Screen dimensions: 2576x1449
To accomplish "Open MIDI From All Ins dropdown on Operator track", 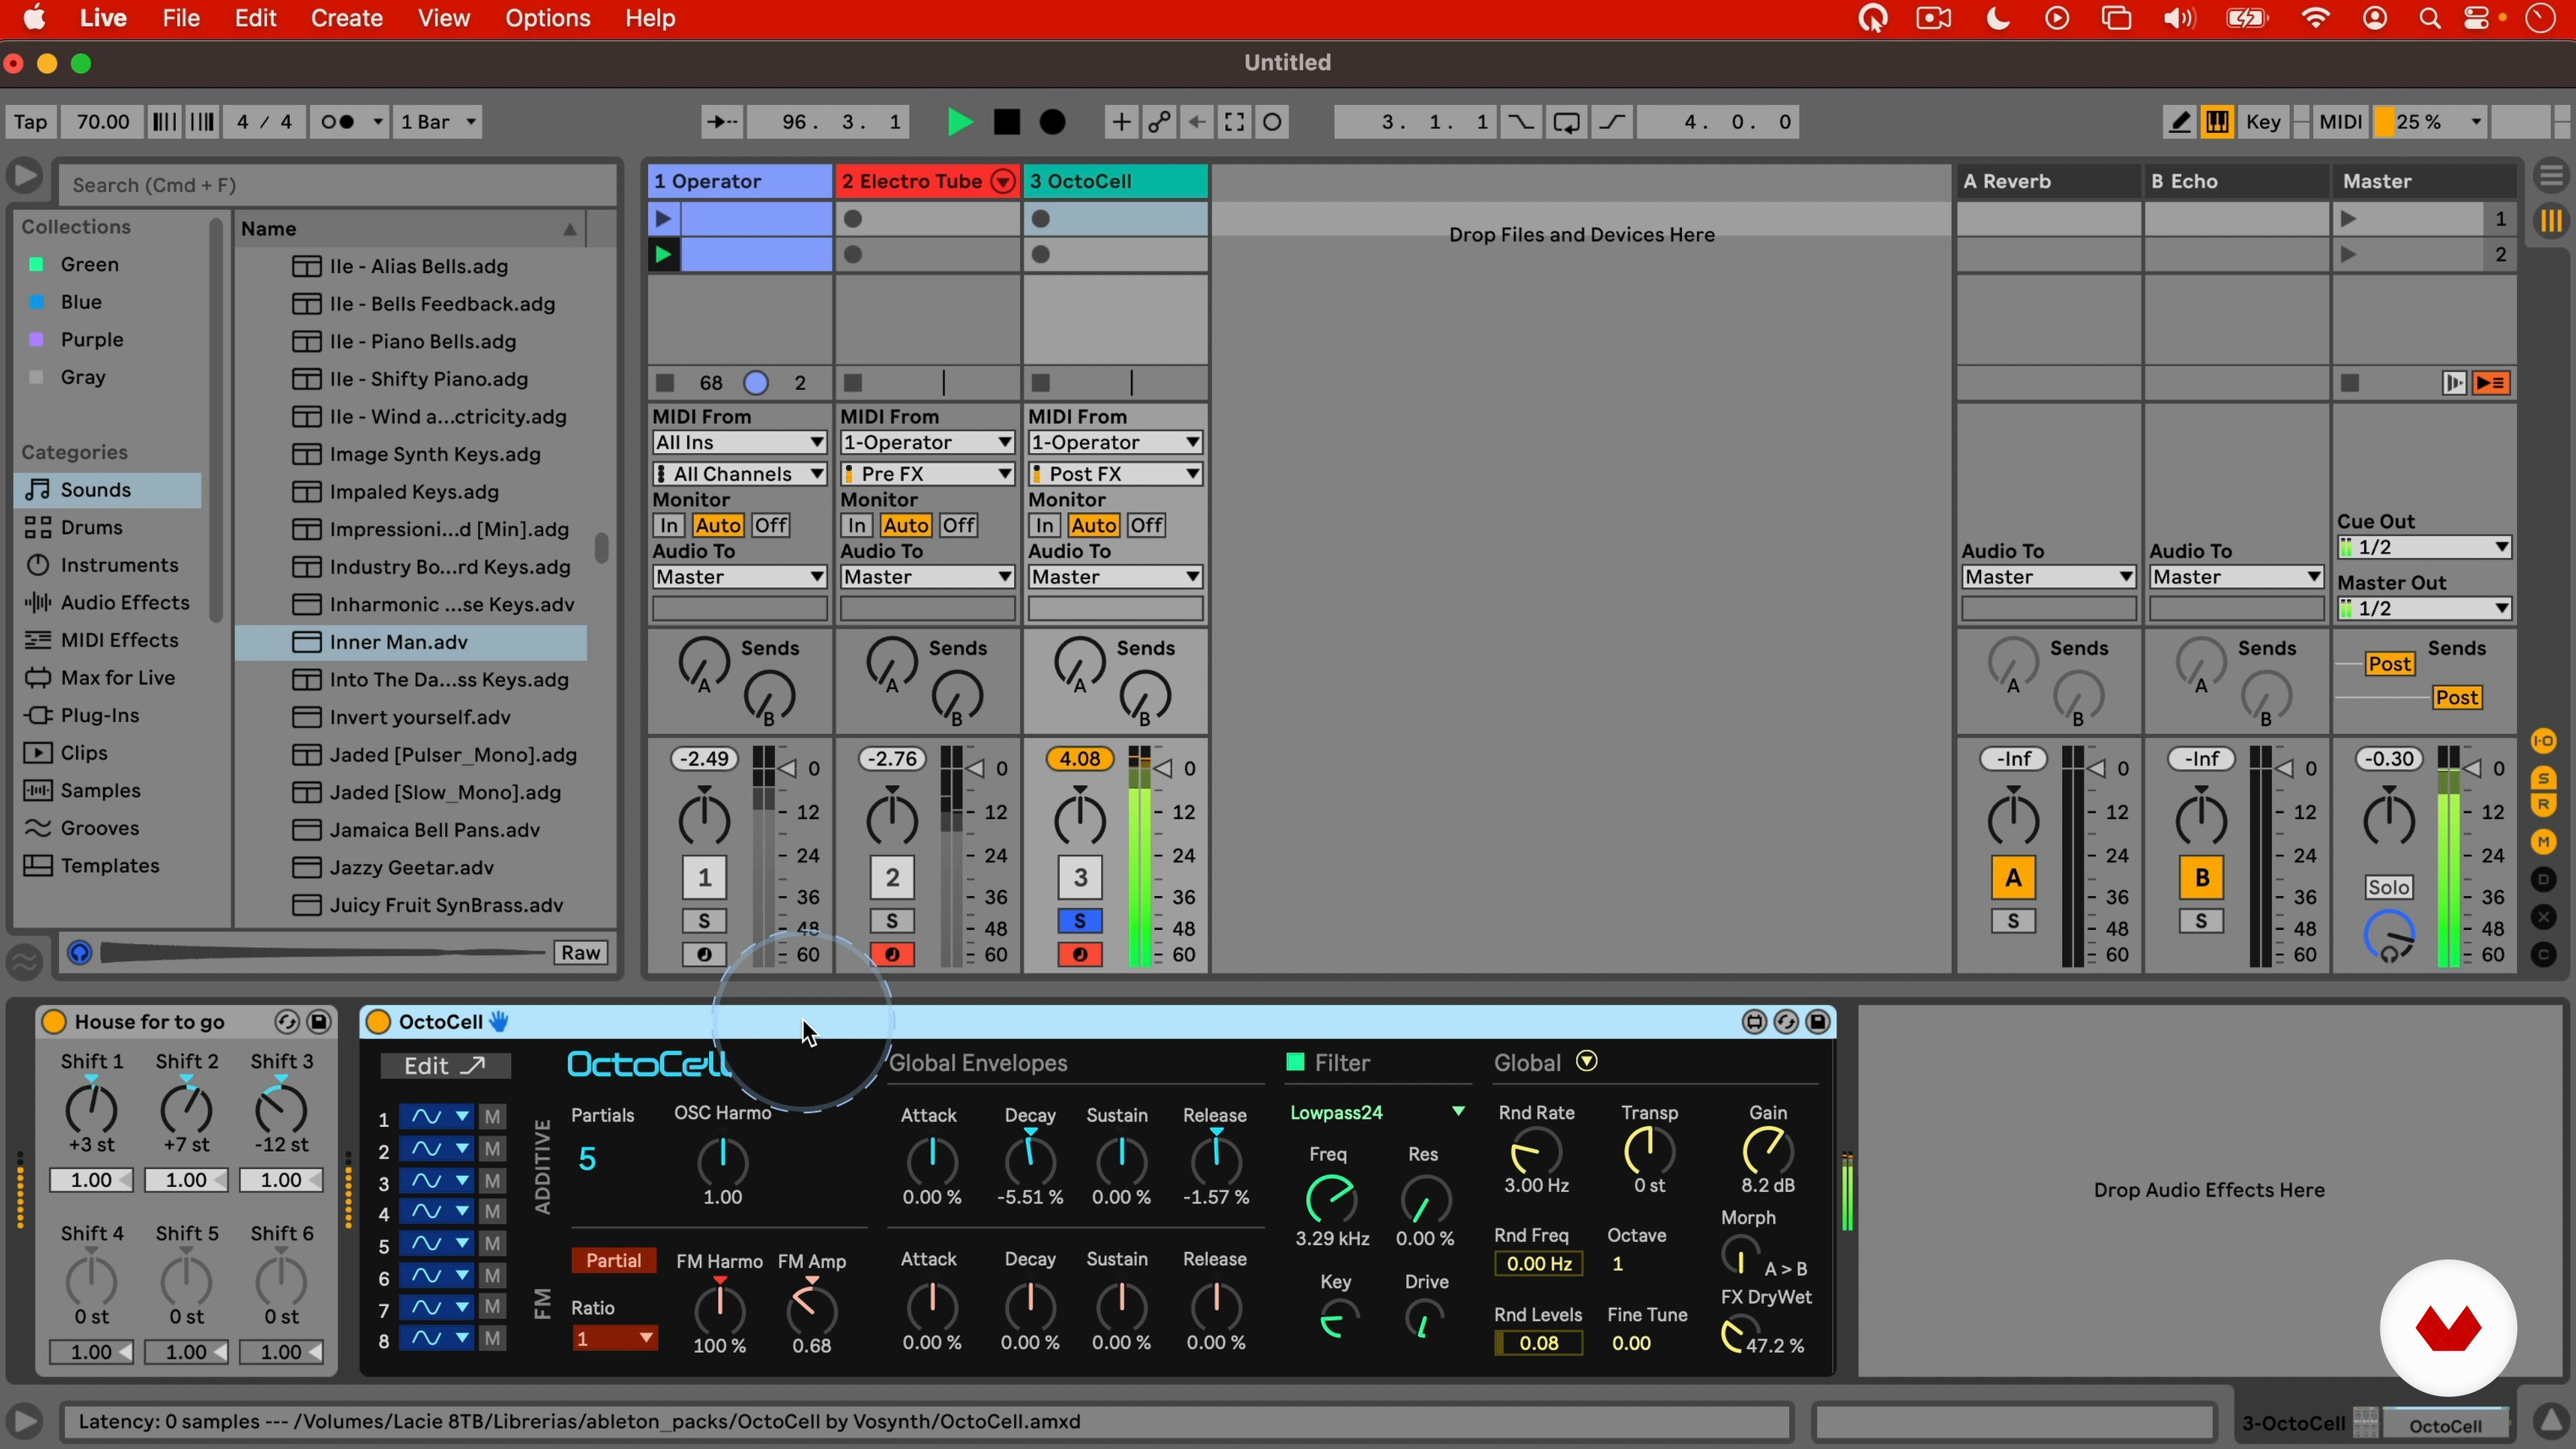I will click(x=739, y=443).
